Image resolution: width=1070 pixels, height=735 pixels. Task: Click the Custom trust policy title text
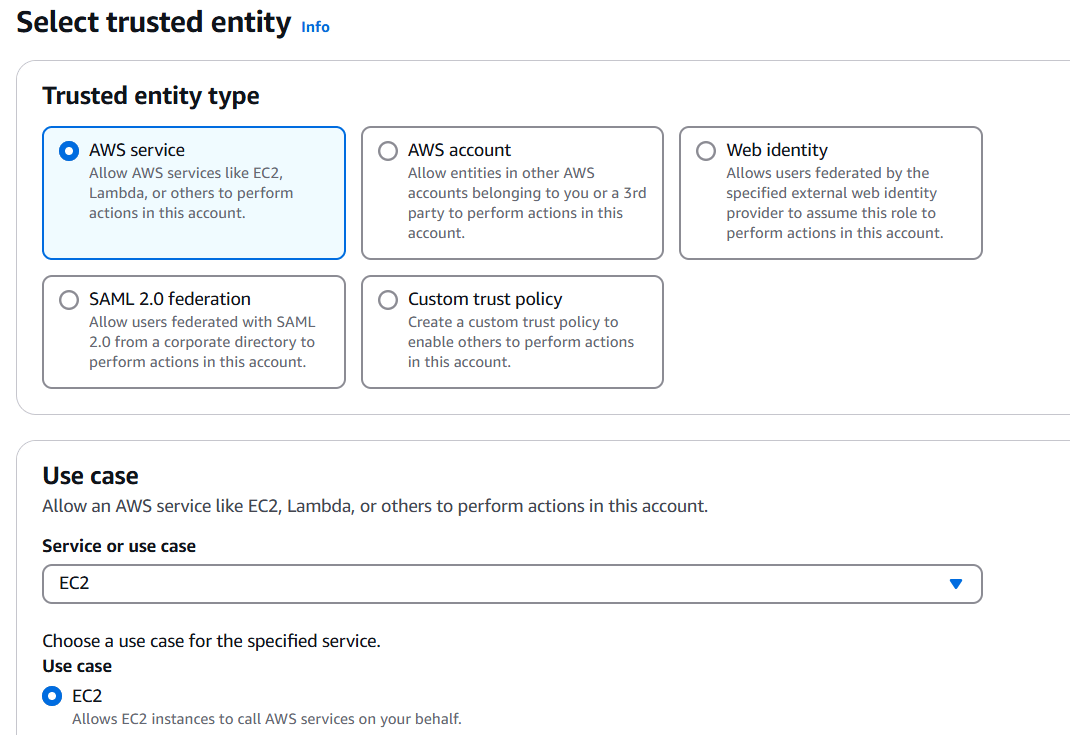485,299
